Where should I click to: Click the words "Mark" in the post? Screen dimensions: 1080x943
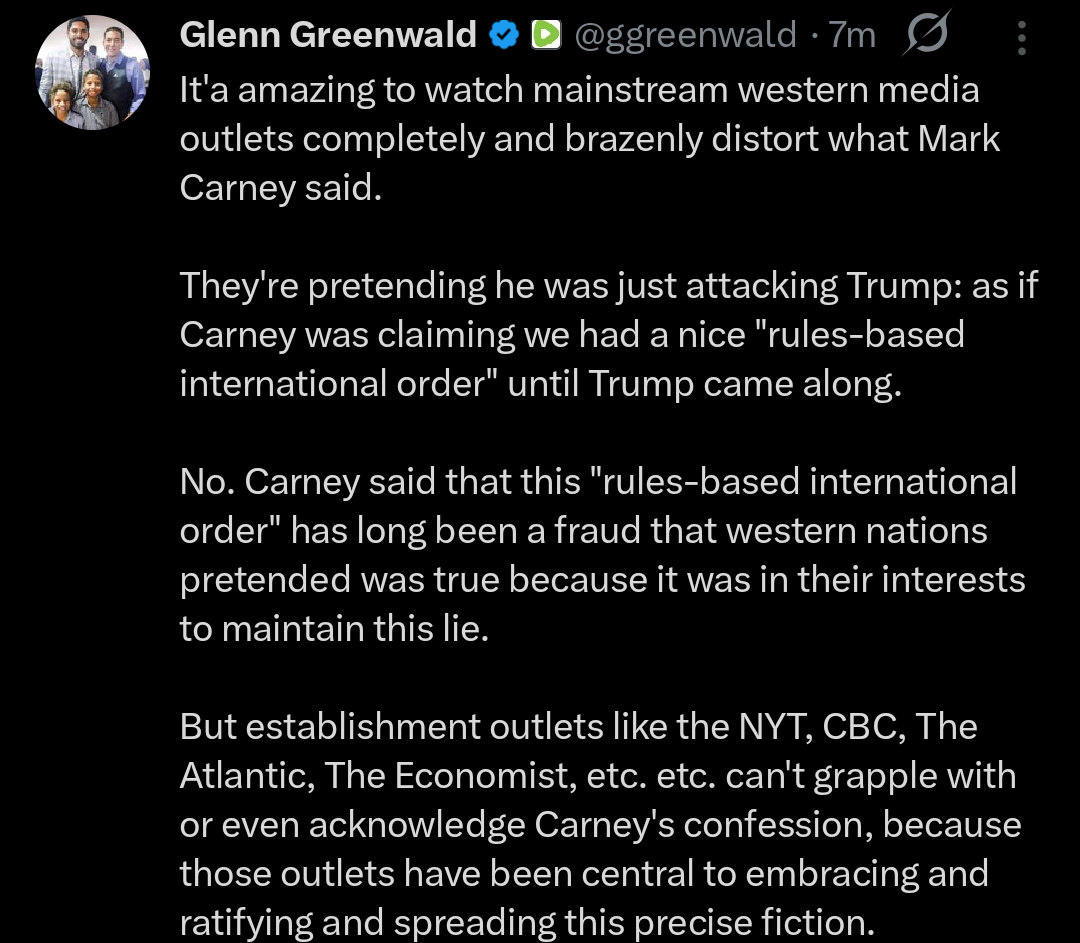(960, 139)
